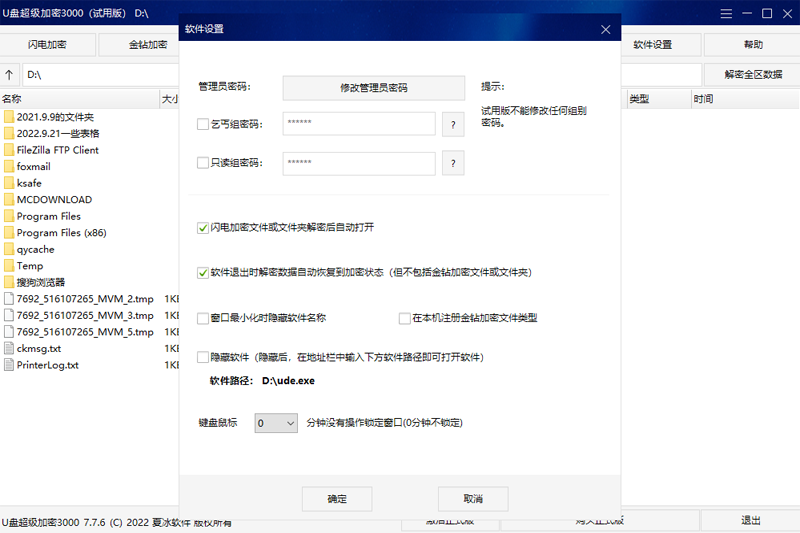Close the 软件设置 dialog with X
800x533 pixels.
click(x=605, y=29)
